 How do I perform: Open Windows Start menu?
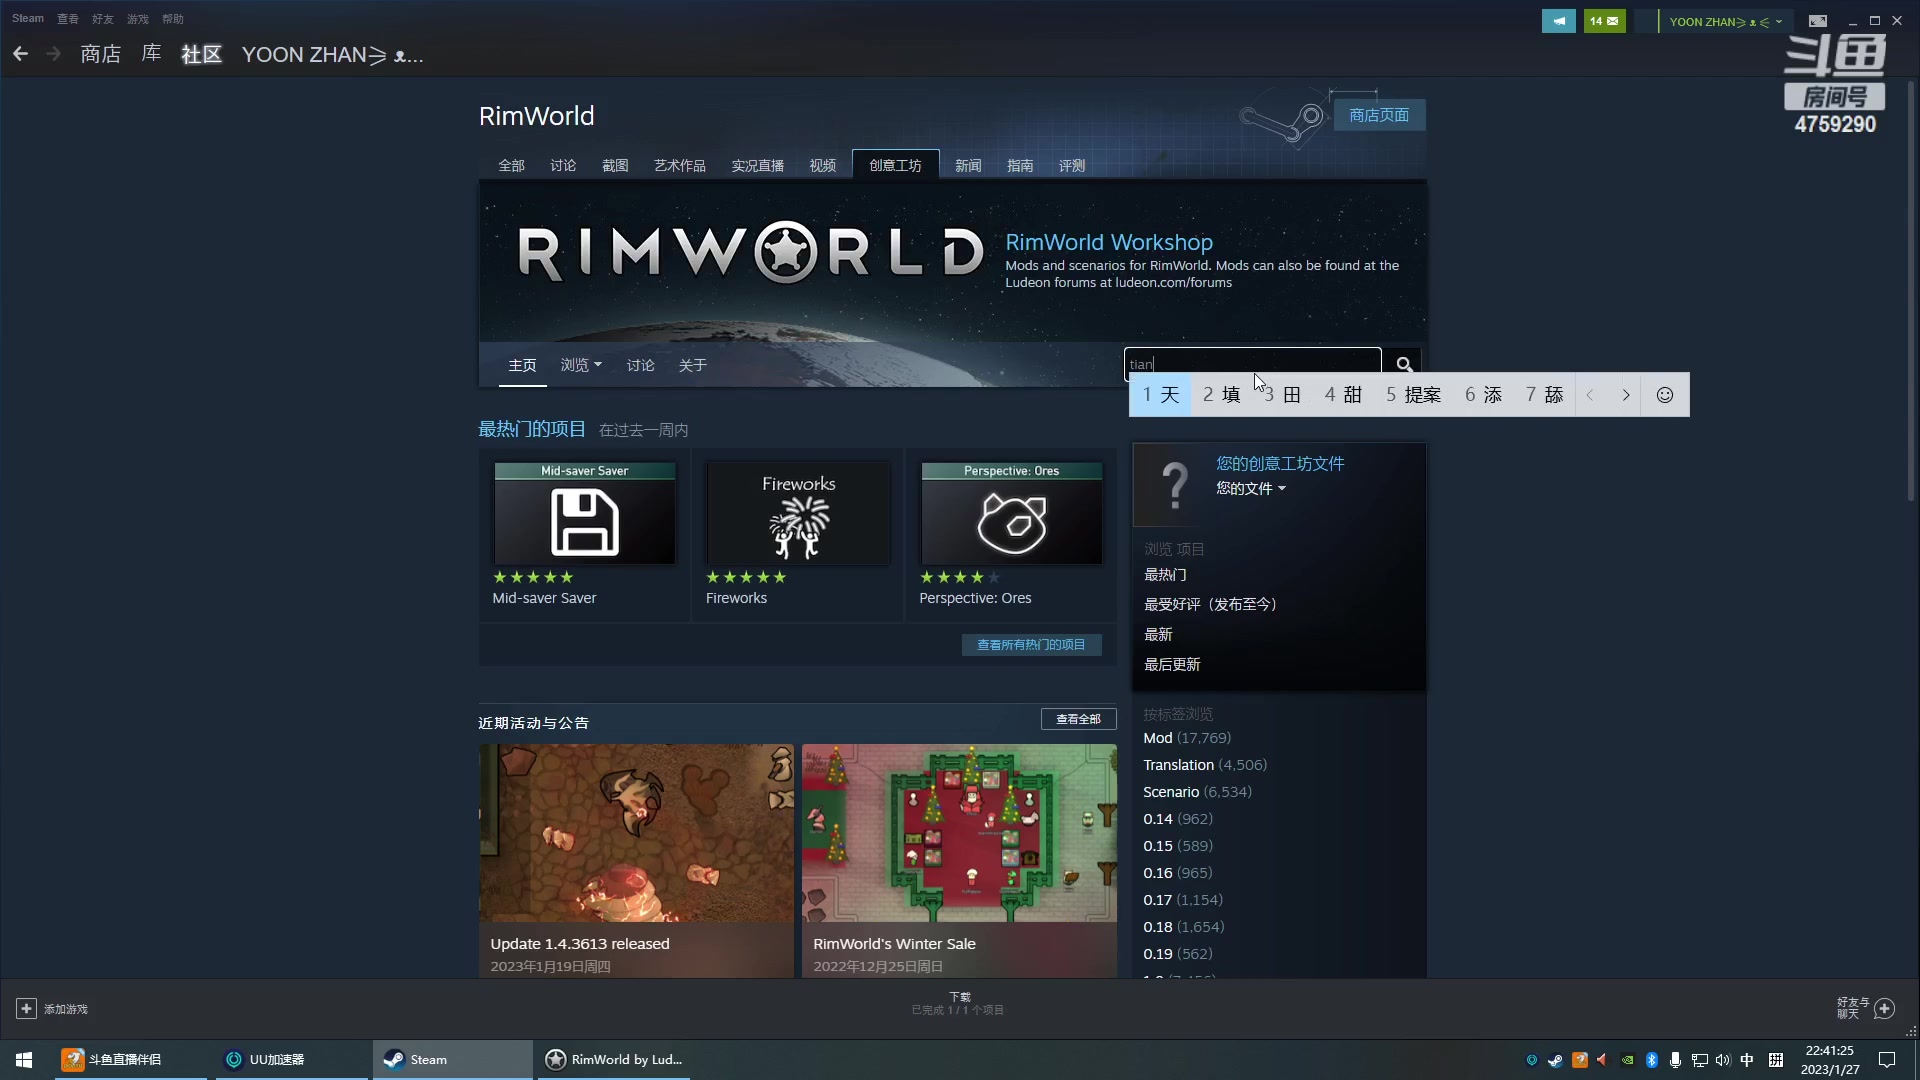(x=24, y=1060)
